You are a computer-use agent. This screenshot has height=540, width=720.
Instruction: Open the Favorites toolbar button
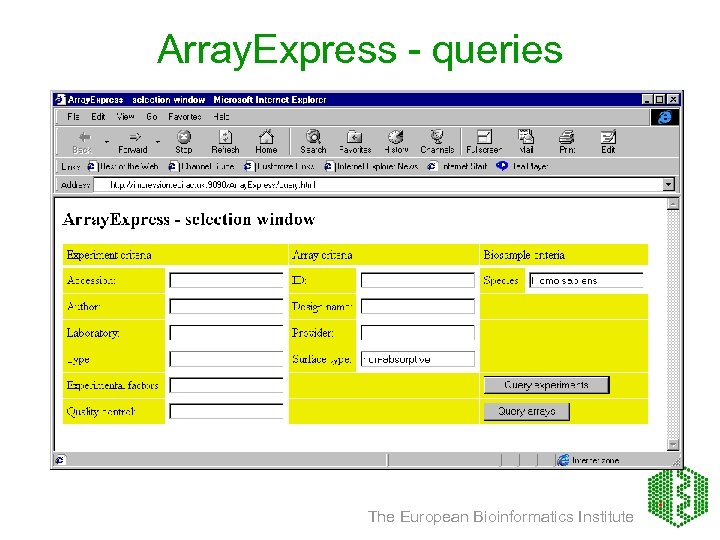point(355,142)
